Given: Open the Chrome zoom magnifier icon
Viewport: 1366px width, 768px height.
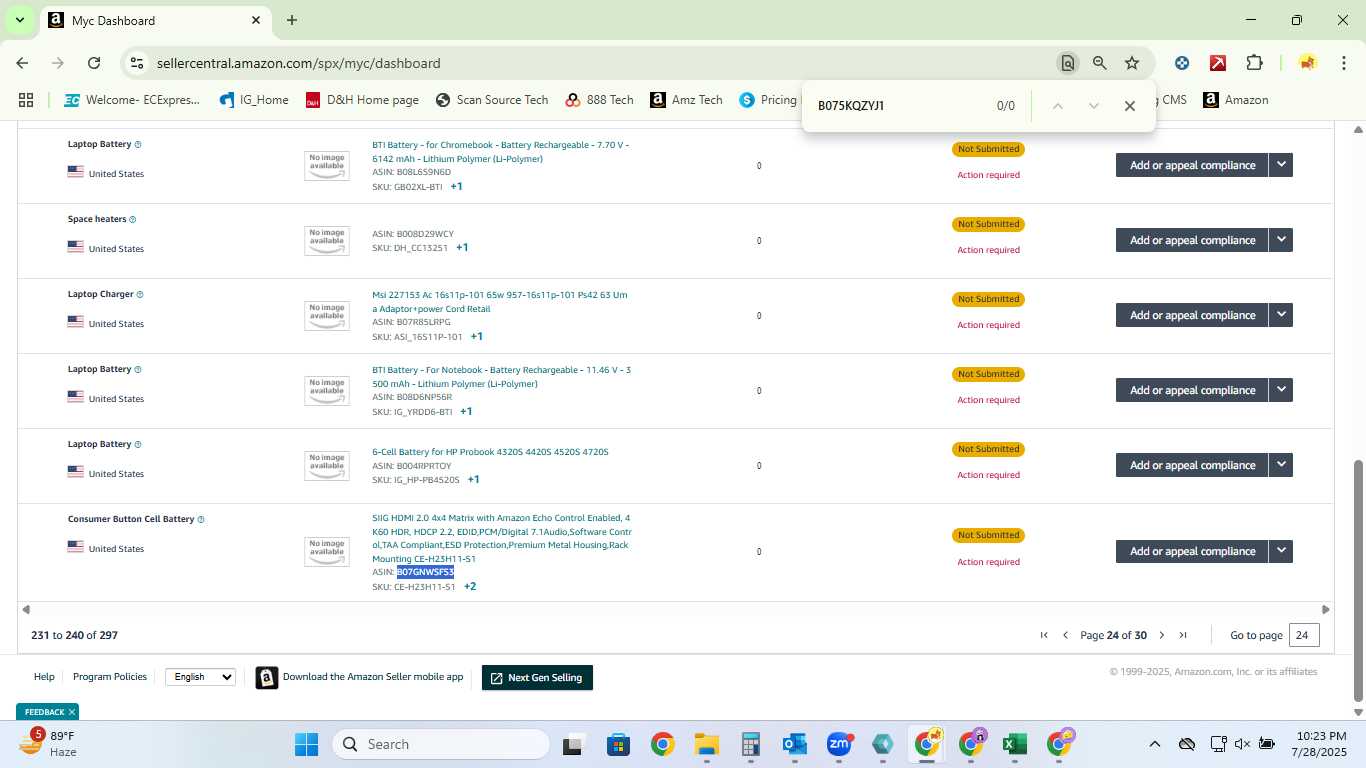Looking at the screenshot, I should point(1100,63).
